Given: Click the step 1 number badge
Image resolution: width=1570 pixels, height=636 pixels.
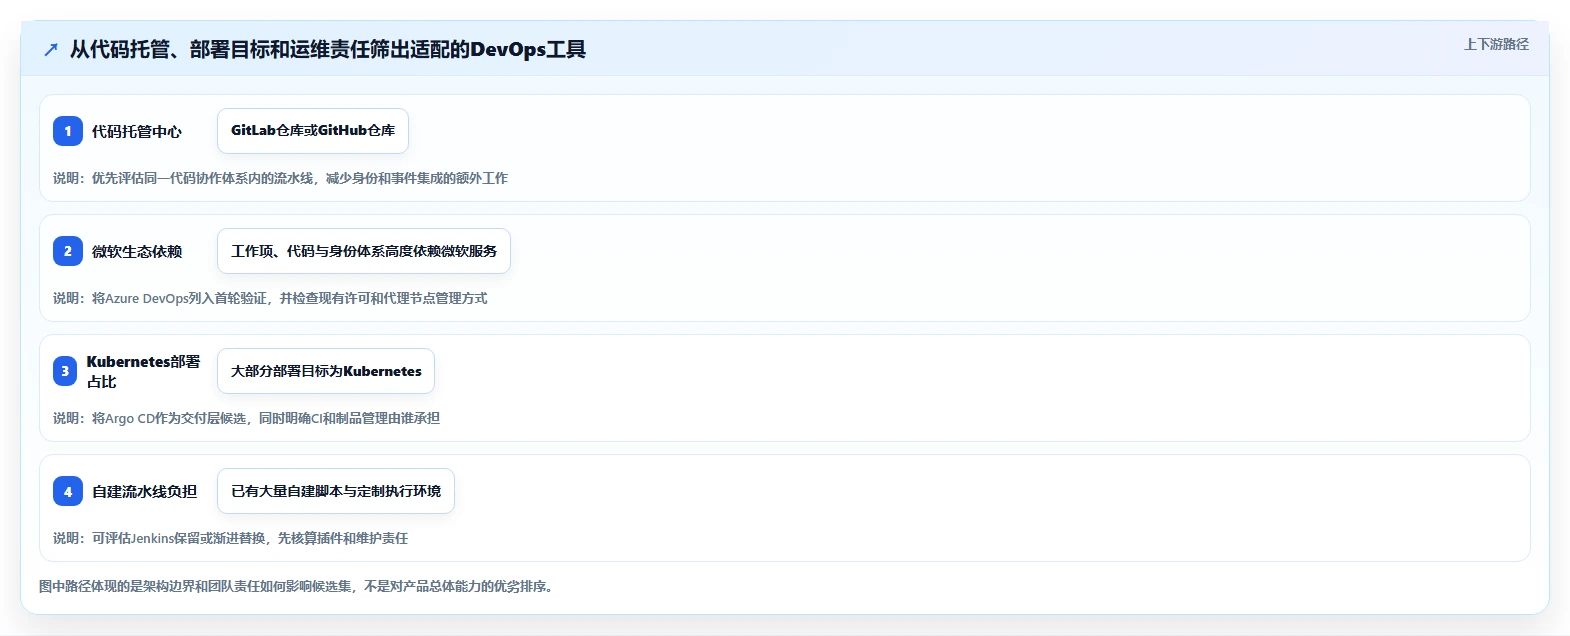Looking at the screenshot, I should point(68,131).
